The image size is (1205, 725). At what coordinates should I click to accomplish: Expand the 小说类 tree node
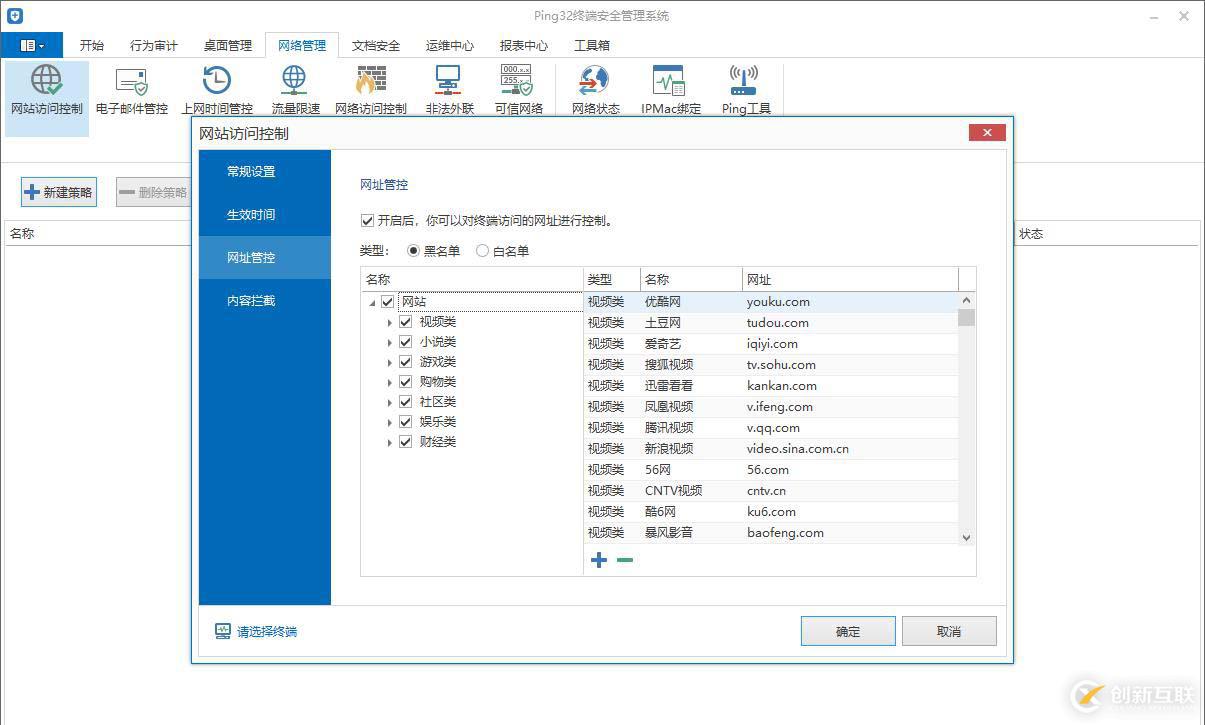coord(389,342)
